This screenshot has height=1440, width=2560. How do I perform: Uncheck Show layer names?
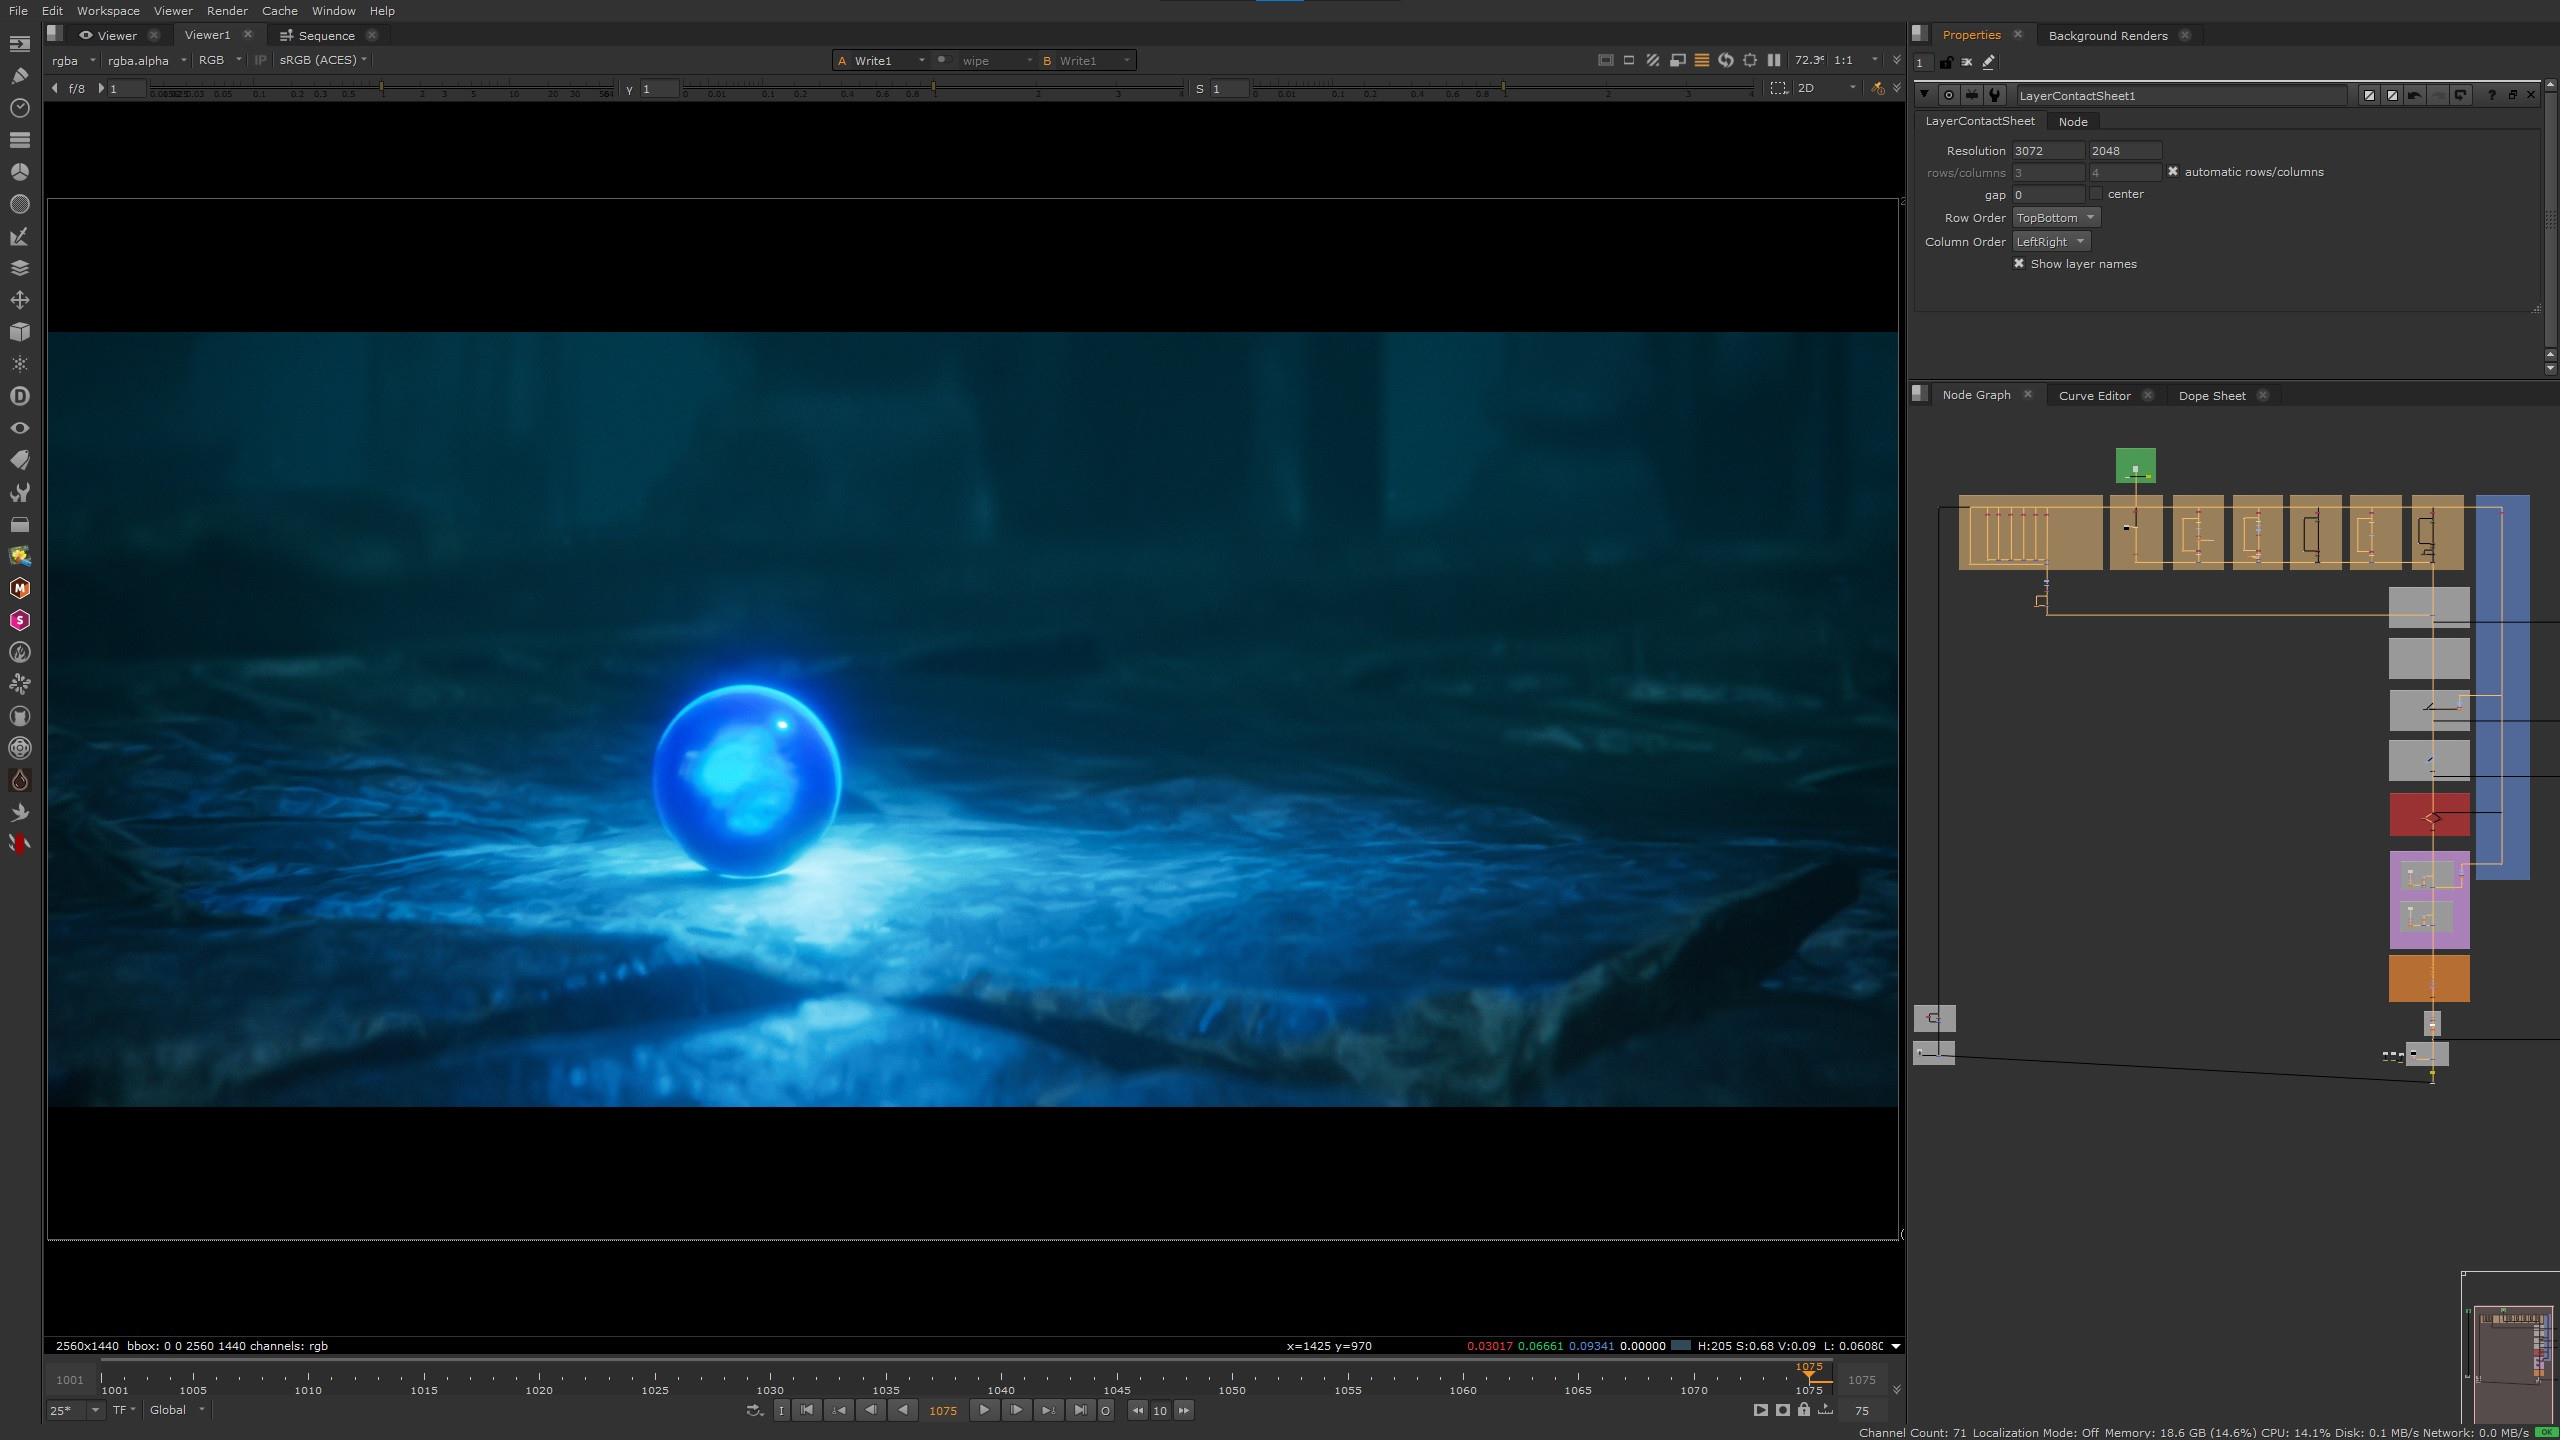tap(2019, 264)
